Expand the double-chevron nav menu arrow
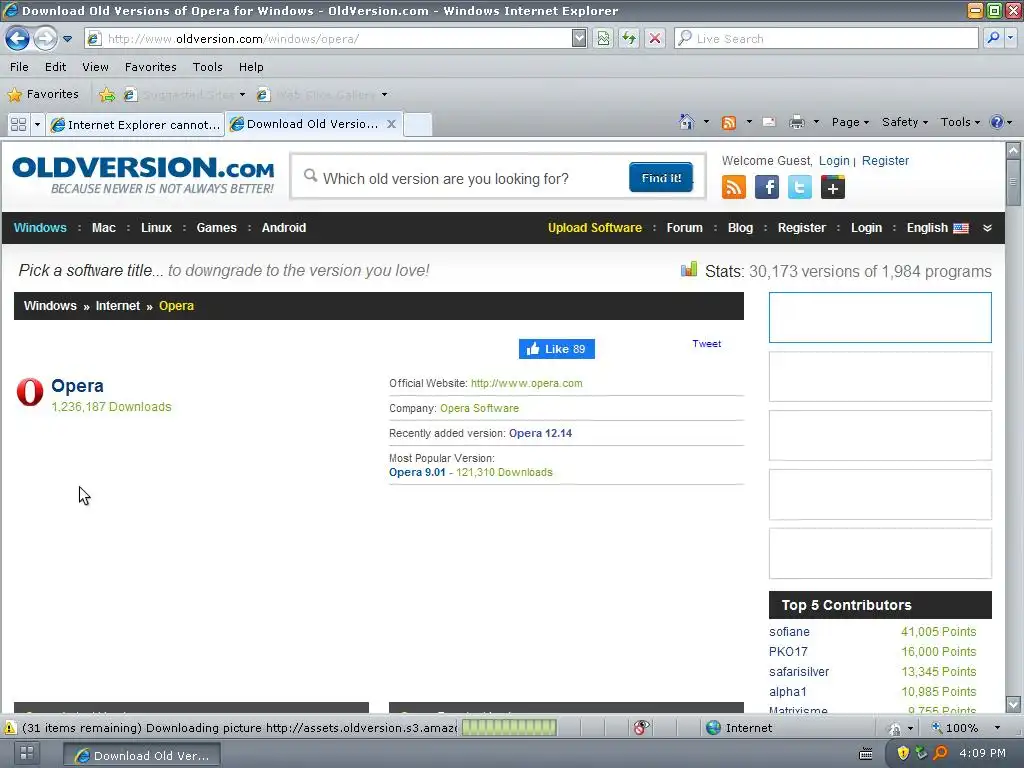 pos(987,228)
